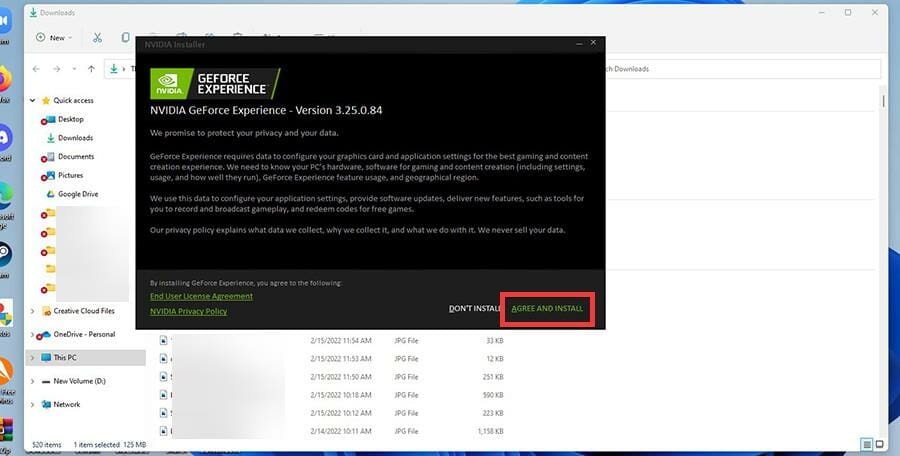Image resolution: width=900 pixels, height=456 pixels.
Task: Click the Copy icon in Explorer toolbar
Action: click(x=125, y=37)
